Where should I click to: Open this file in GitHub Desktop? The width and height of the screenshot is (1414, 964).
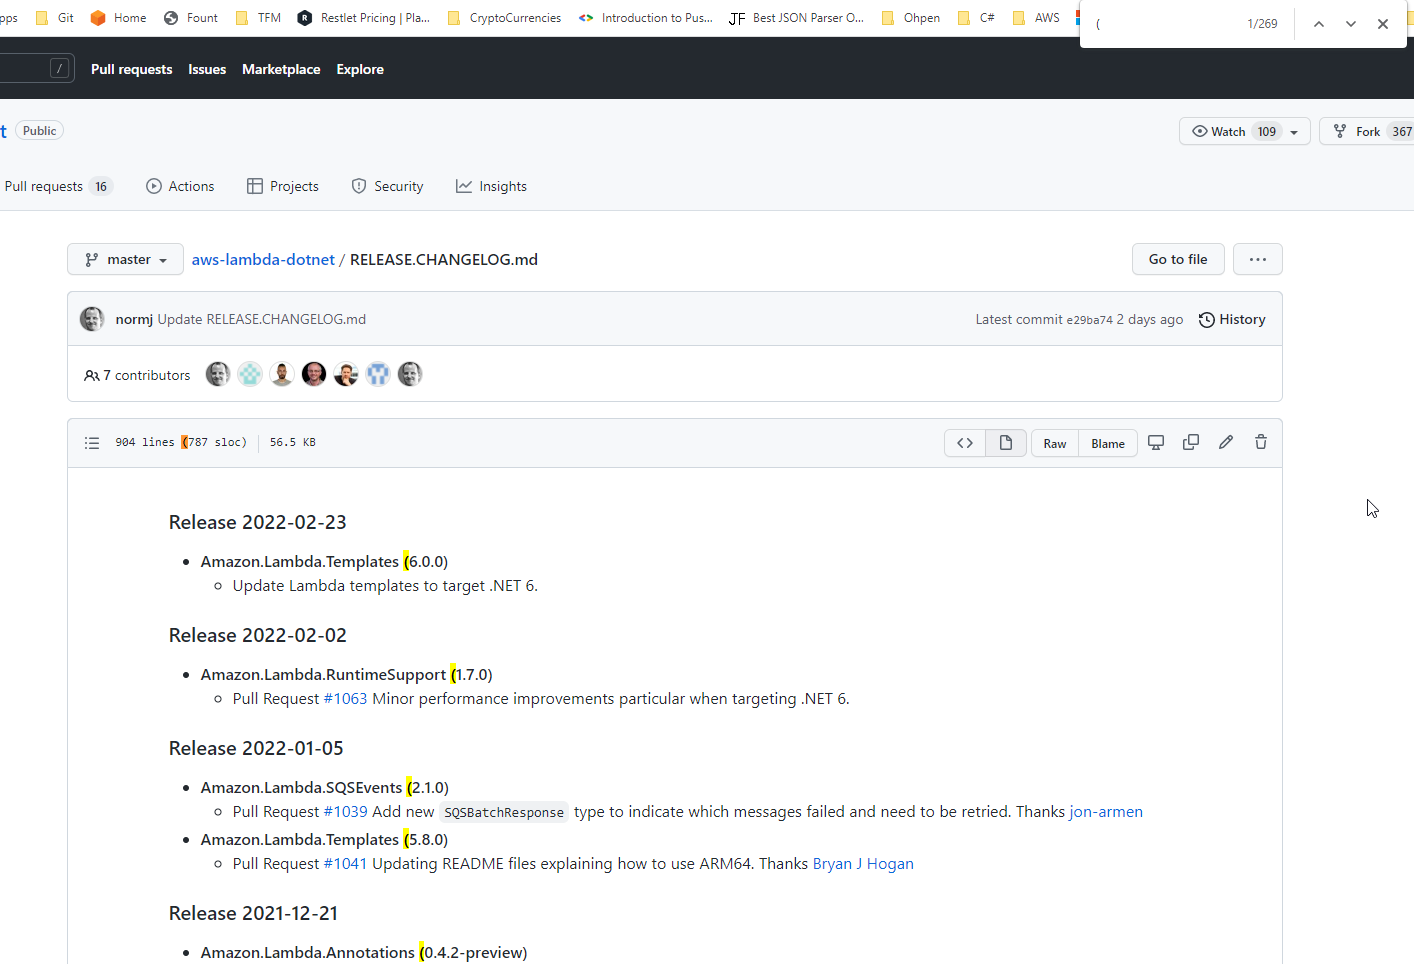(x=1156, y=441)
